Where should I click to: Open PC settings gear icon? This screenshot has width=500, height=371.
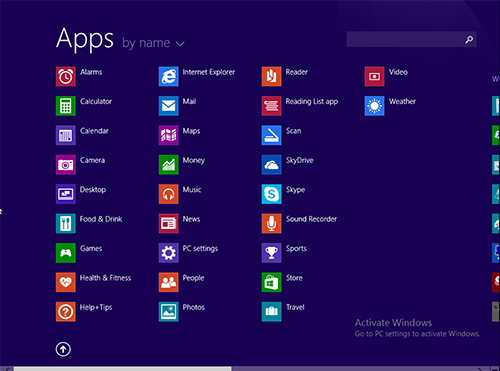click(x=168, y=253)
